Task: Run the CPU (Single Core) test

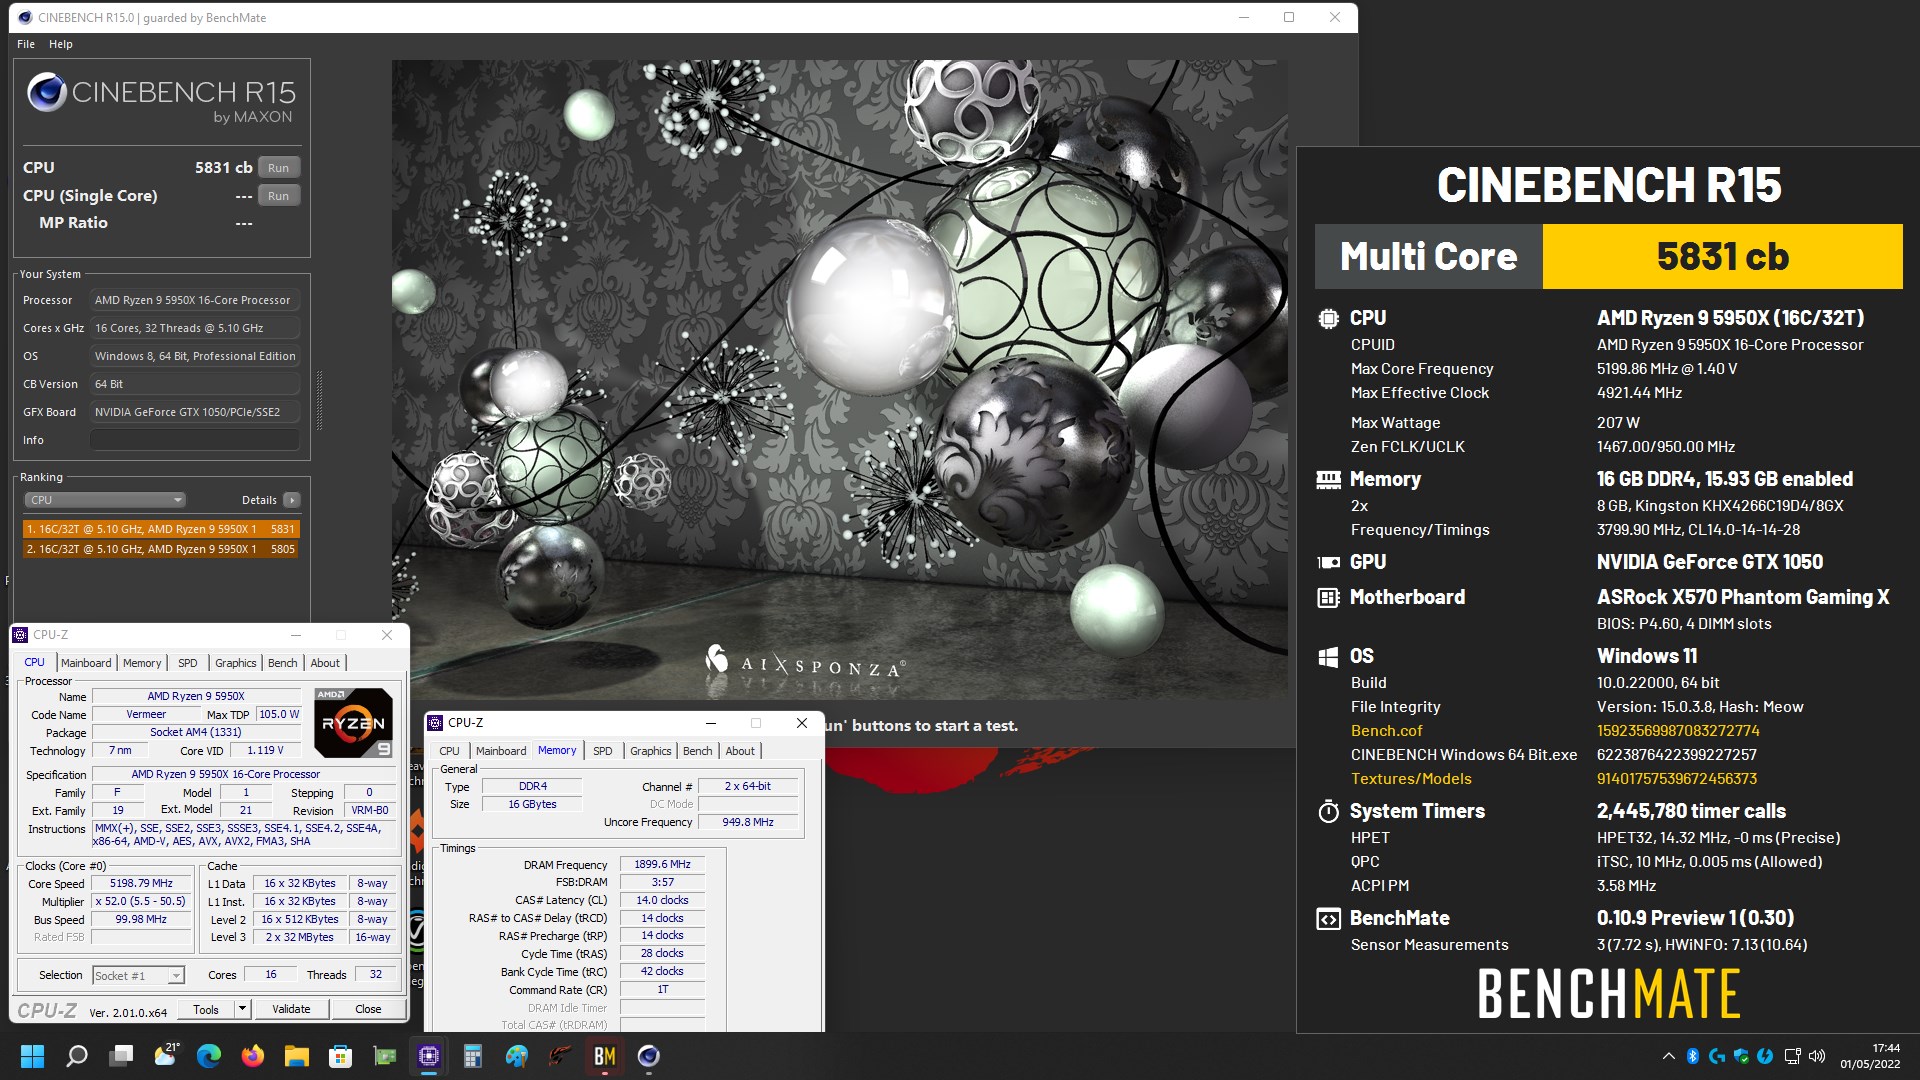Action: click(279, 196)
